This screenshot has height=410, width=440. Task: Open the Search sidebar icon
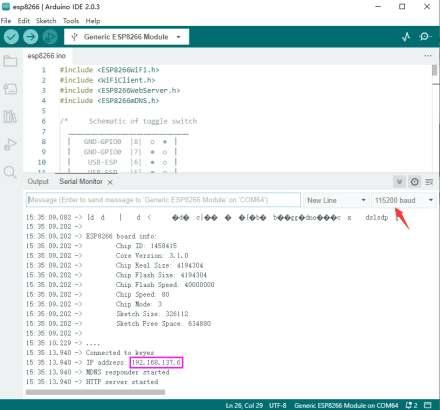click(x=10, y=172)
